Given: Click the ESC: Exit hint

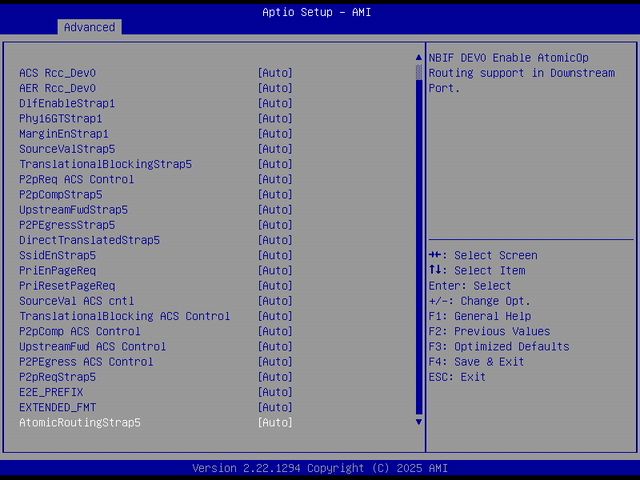Looking at the screenshot, I should click(x=457, y=377).
